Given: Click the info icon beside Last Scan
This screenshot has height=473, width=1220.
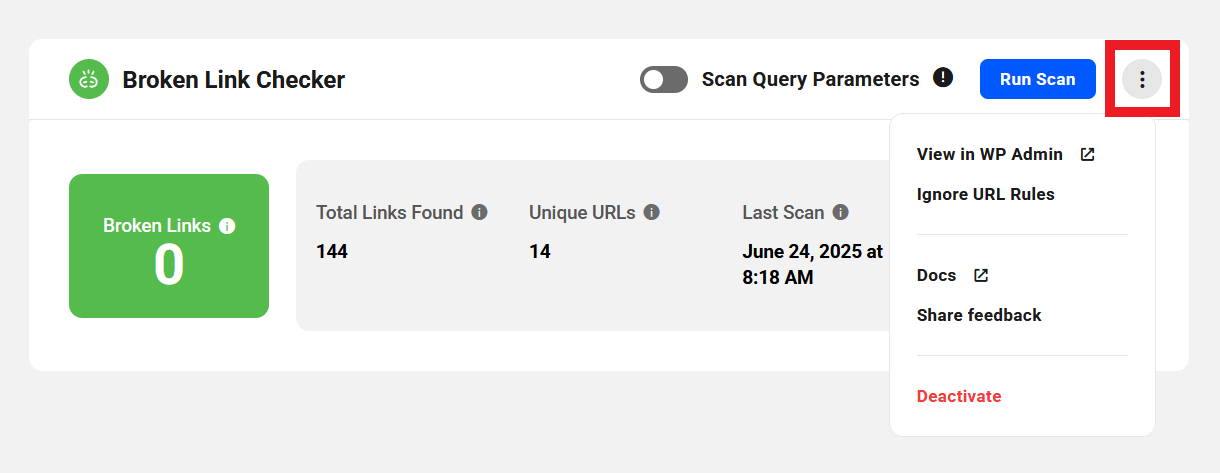Looking at the screenshot, I should (841, 212).
